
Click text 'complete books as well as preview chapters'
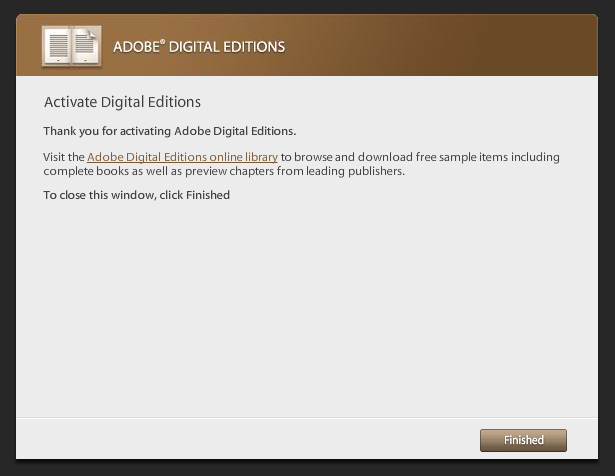[159, 171]
